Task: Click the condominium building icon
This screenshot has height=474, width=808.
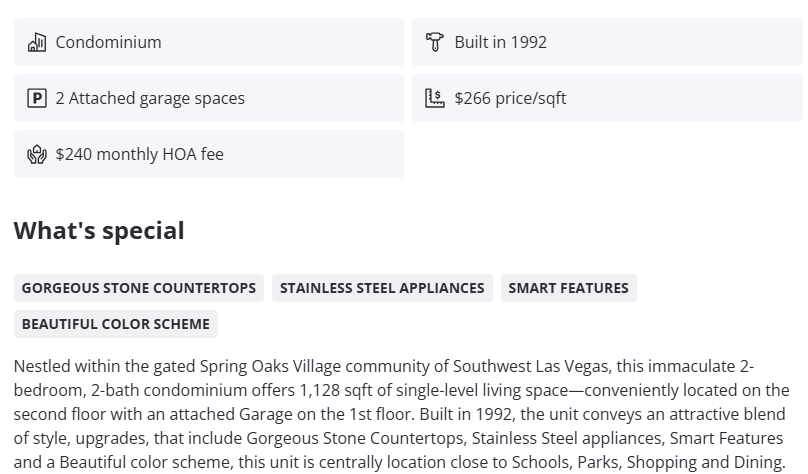Action: pos(37,42)
